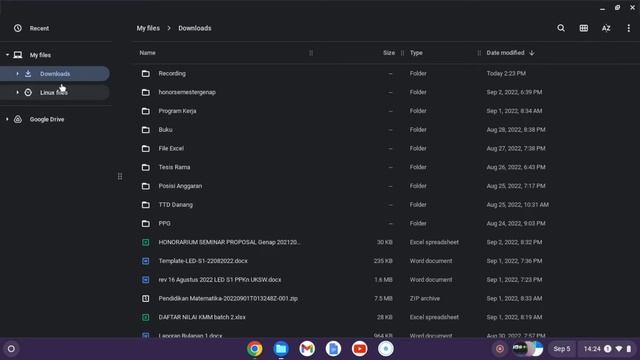Select the Template-LED-S1 Word document icon
The height and width of the screenshot is (360, 640).
[x=146, y=261]
